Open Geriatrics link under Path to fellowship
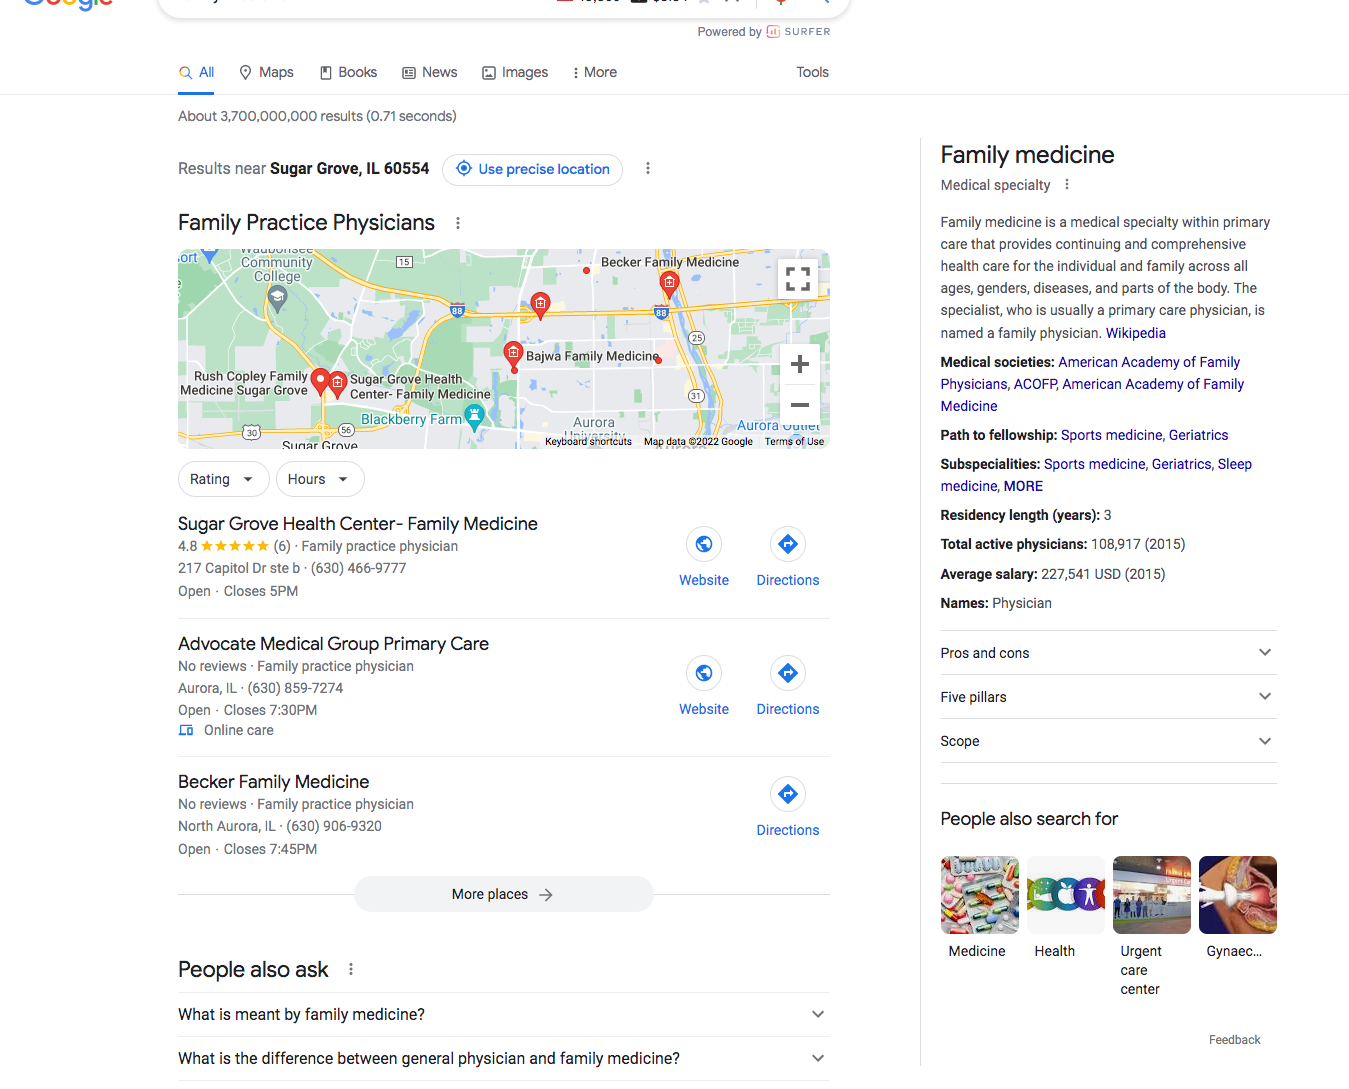 tap(1198, 435)
